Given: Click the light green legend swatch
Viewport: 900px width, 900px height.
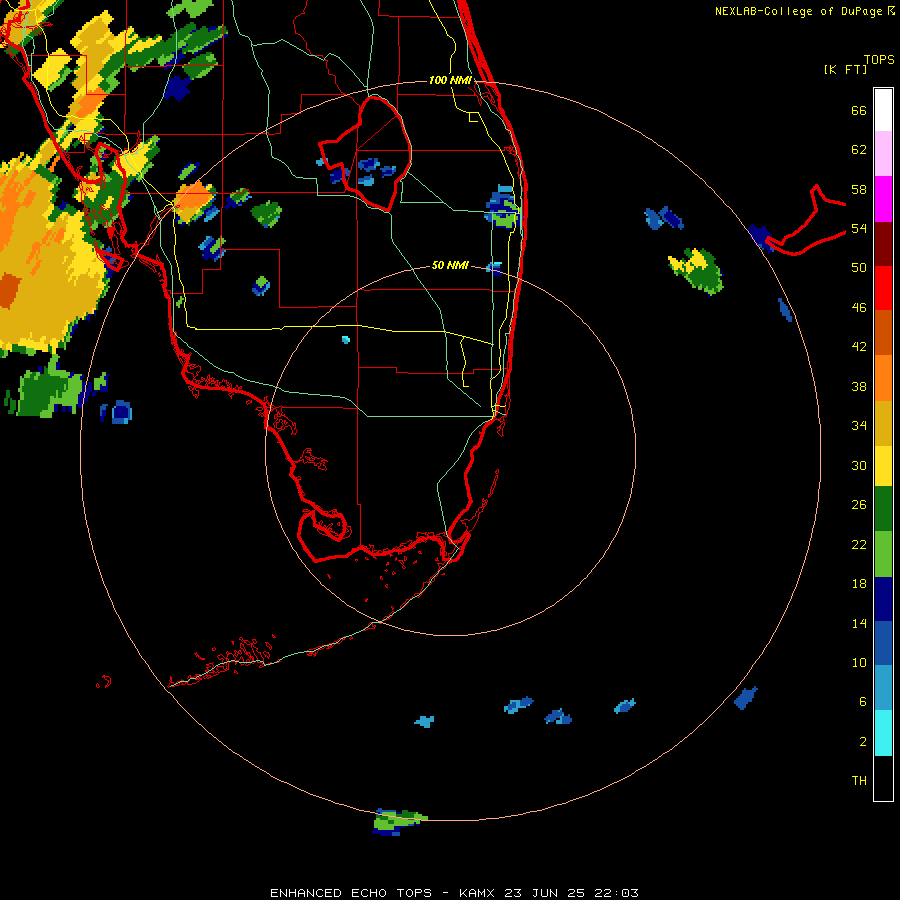Looking at the screenshot, I should (x=883, y=554).
